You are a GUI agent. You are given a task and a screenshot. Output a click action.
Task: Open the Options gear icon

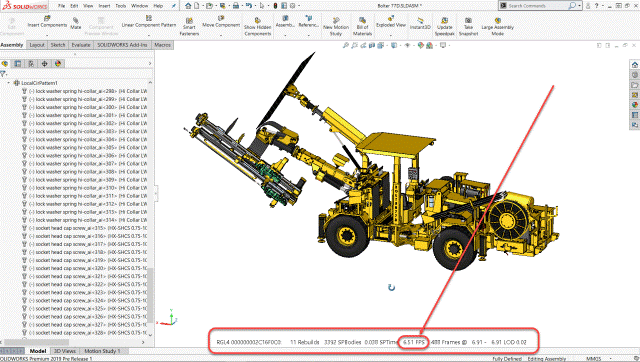coord(293,6)
